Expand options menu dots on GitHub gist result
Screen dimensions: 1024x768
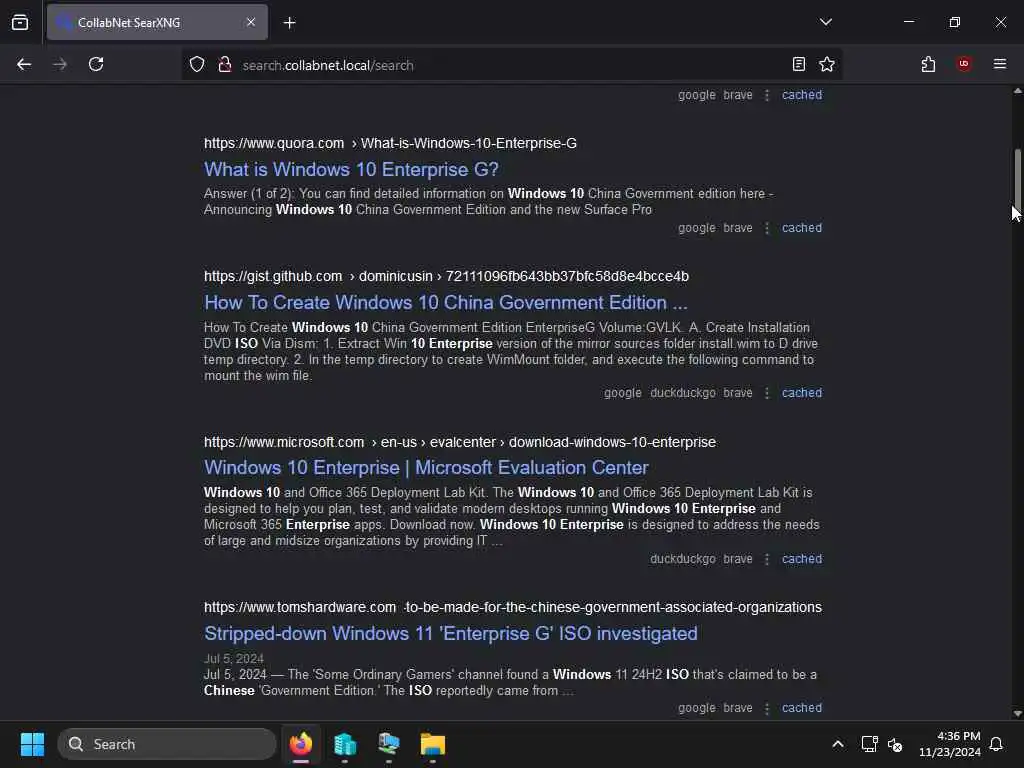[x=767, y=393]
